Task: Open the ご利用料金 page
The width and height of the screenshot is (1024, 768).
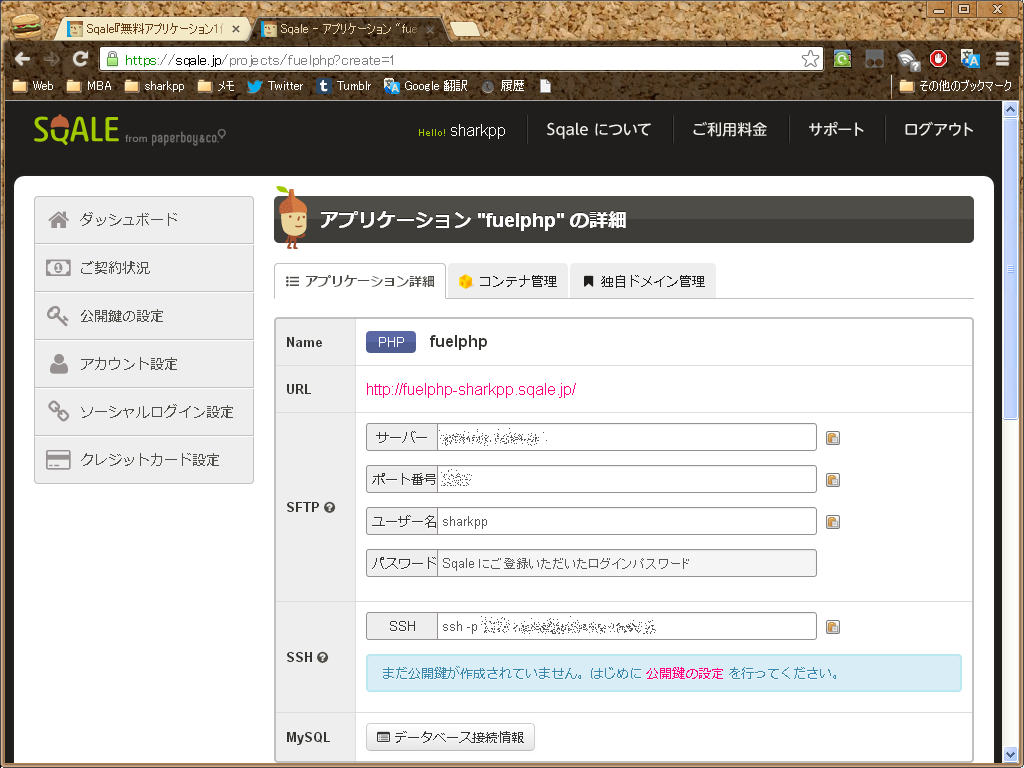Action: (x=729, y=129)
